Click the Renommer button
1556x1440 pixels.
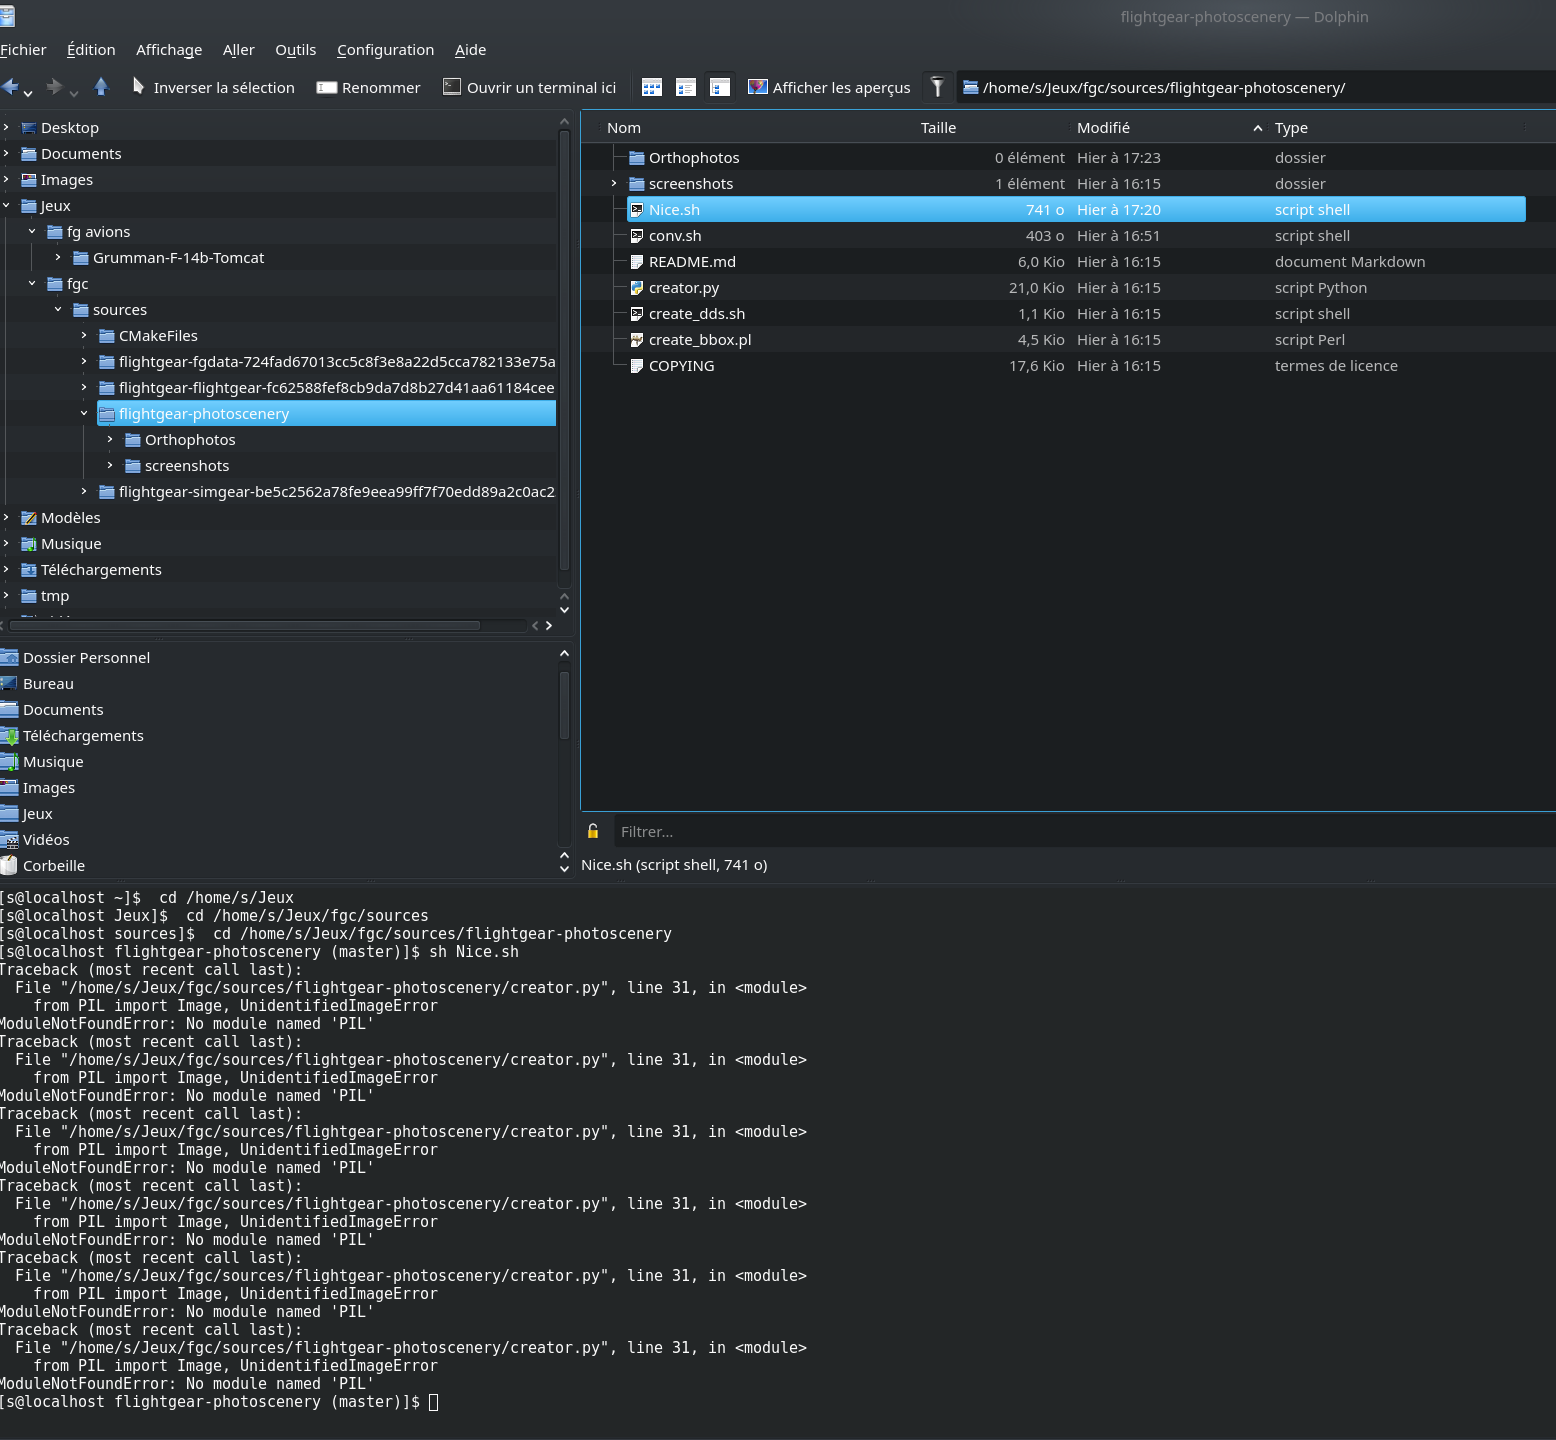[x=369, y=88]
